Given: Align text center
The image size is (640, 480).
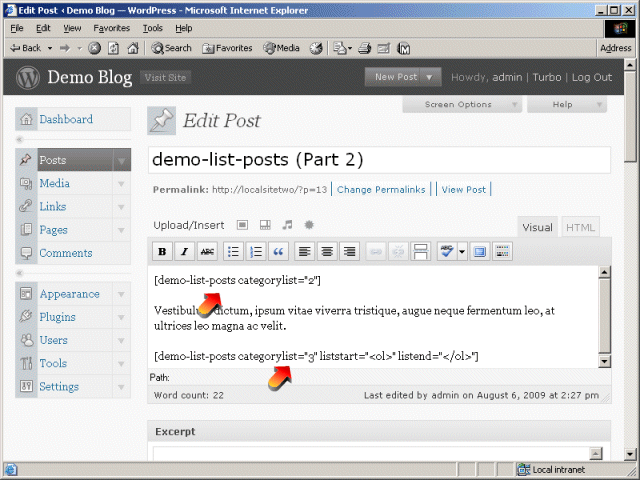Looking at the screenshot, I should [x=327, y=251].
